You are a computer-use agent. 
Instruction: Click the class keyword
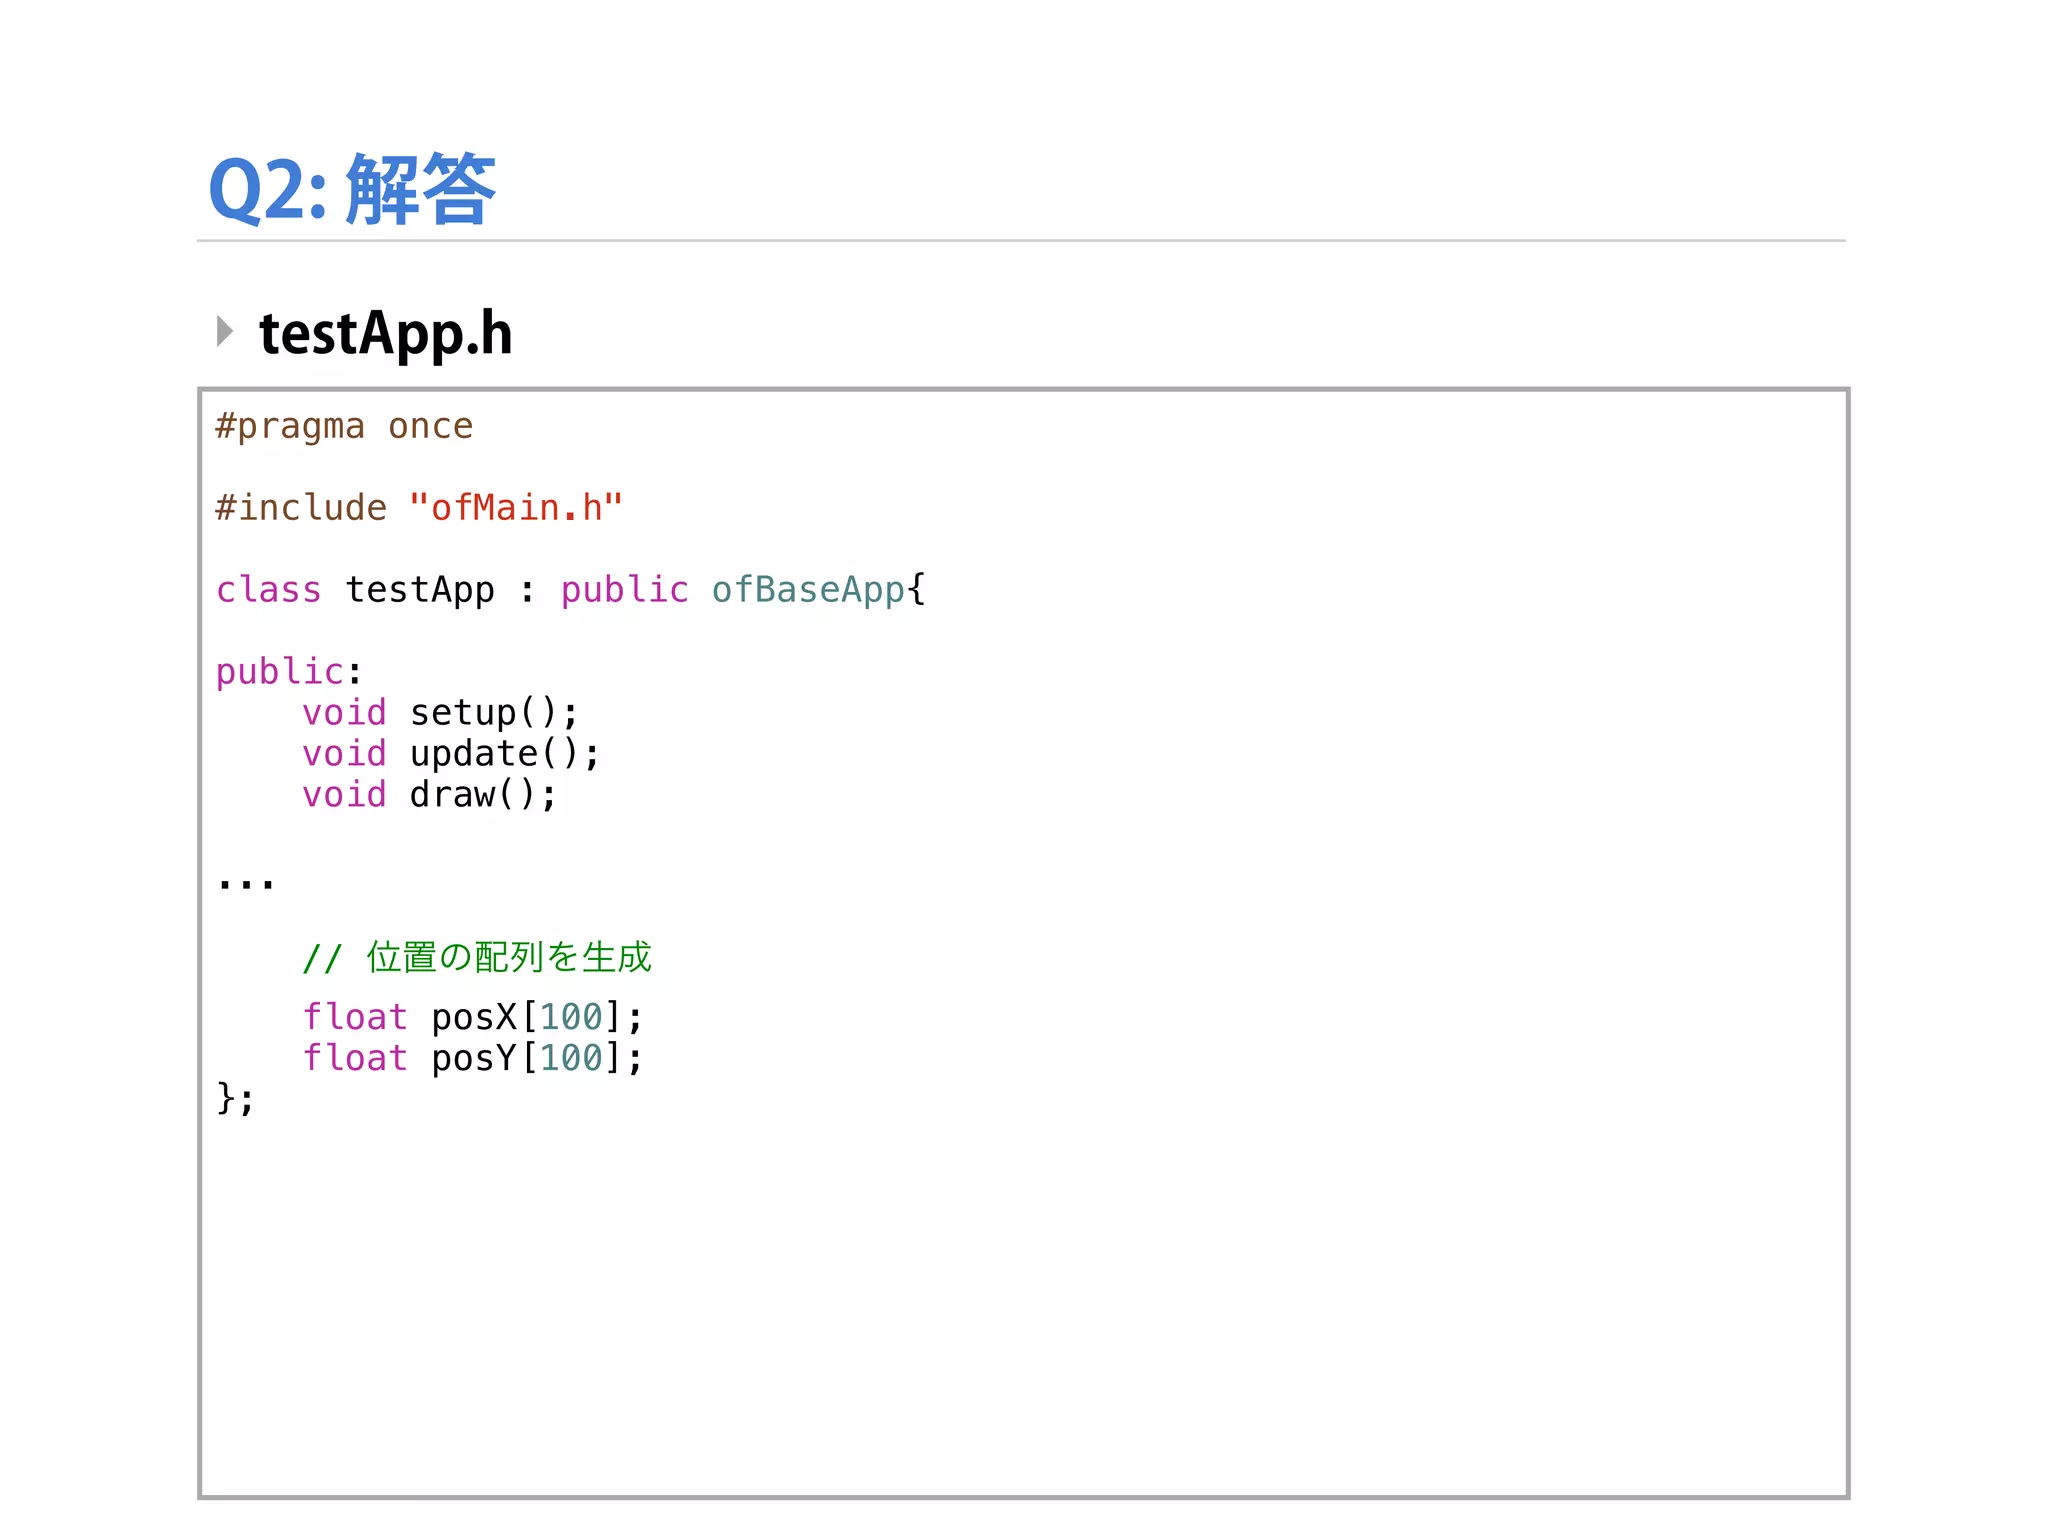[x=268, y=590]
